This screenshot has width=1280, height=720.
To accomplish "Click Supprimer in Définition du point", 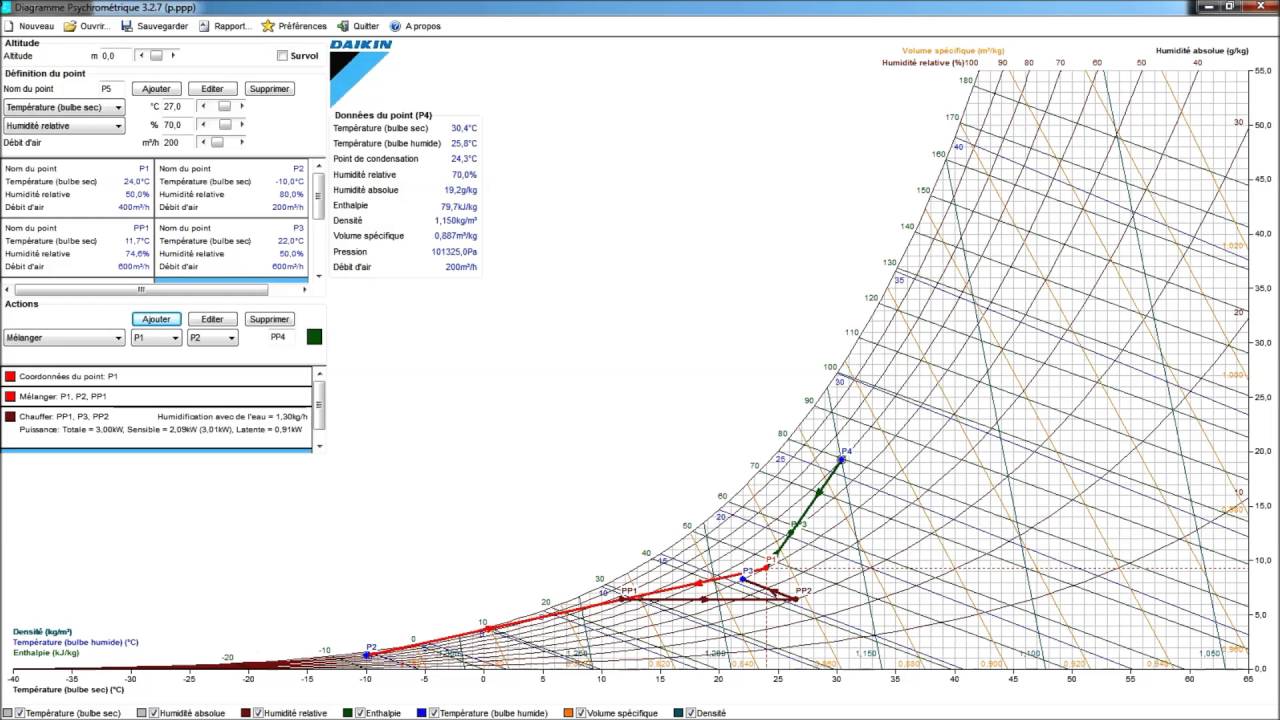I will (x=269, y=89).
